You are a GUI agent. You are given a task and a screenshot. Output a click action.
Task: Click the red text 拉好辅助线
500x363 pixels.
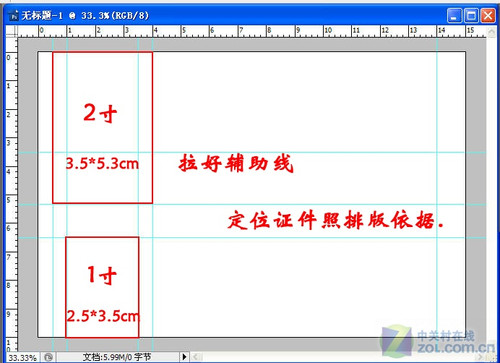point(236,163)
